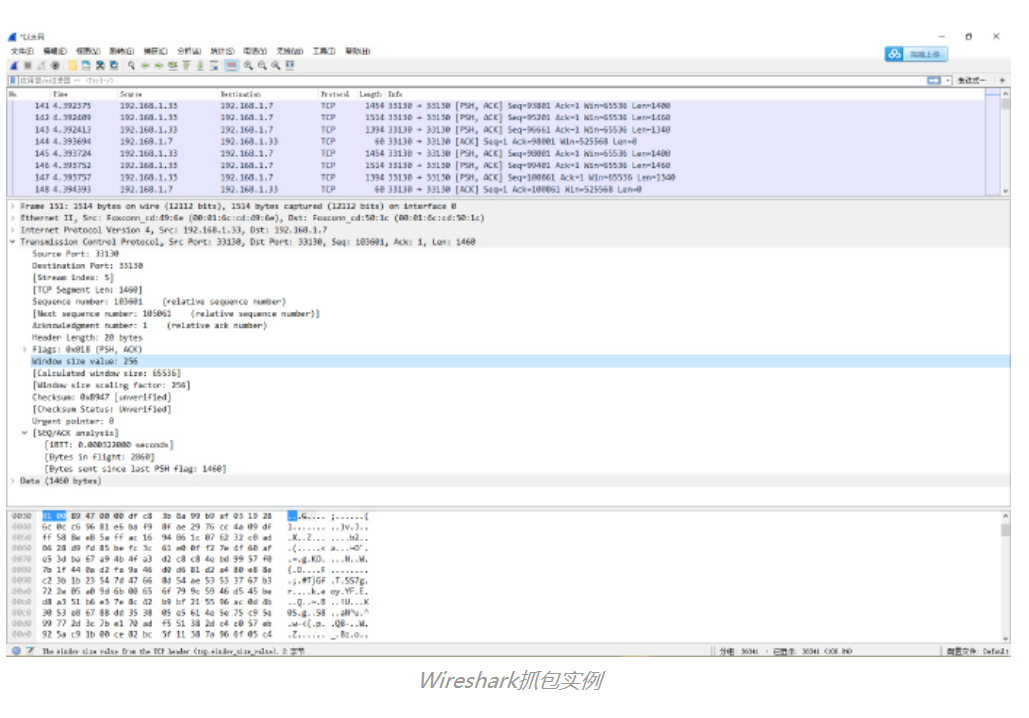The image size is (1029, 718).
Task: Open the View (V) menu
Action: 88,51
